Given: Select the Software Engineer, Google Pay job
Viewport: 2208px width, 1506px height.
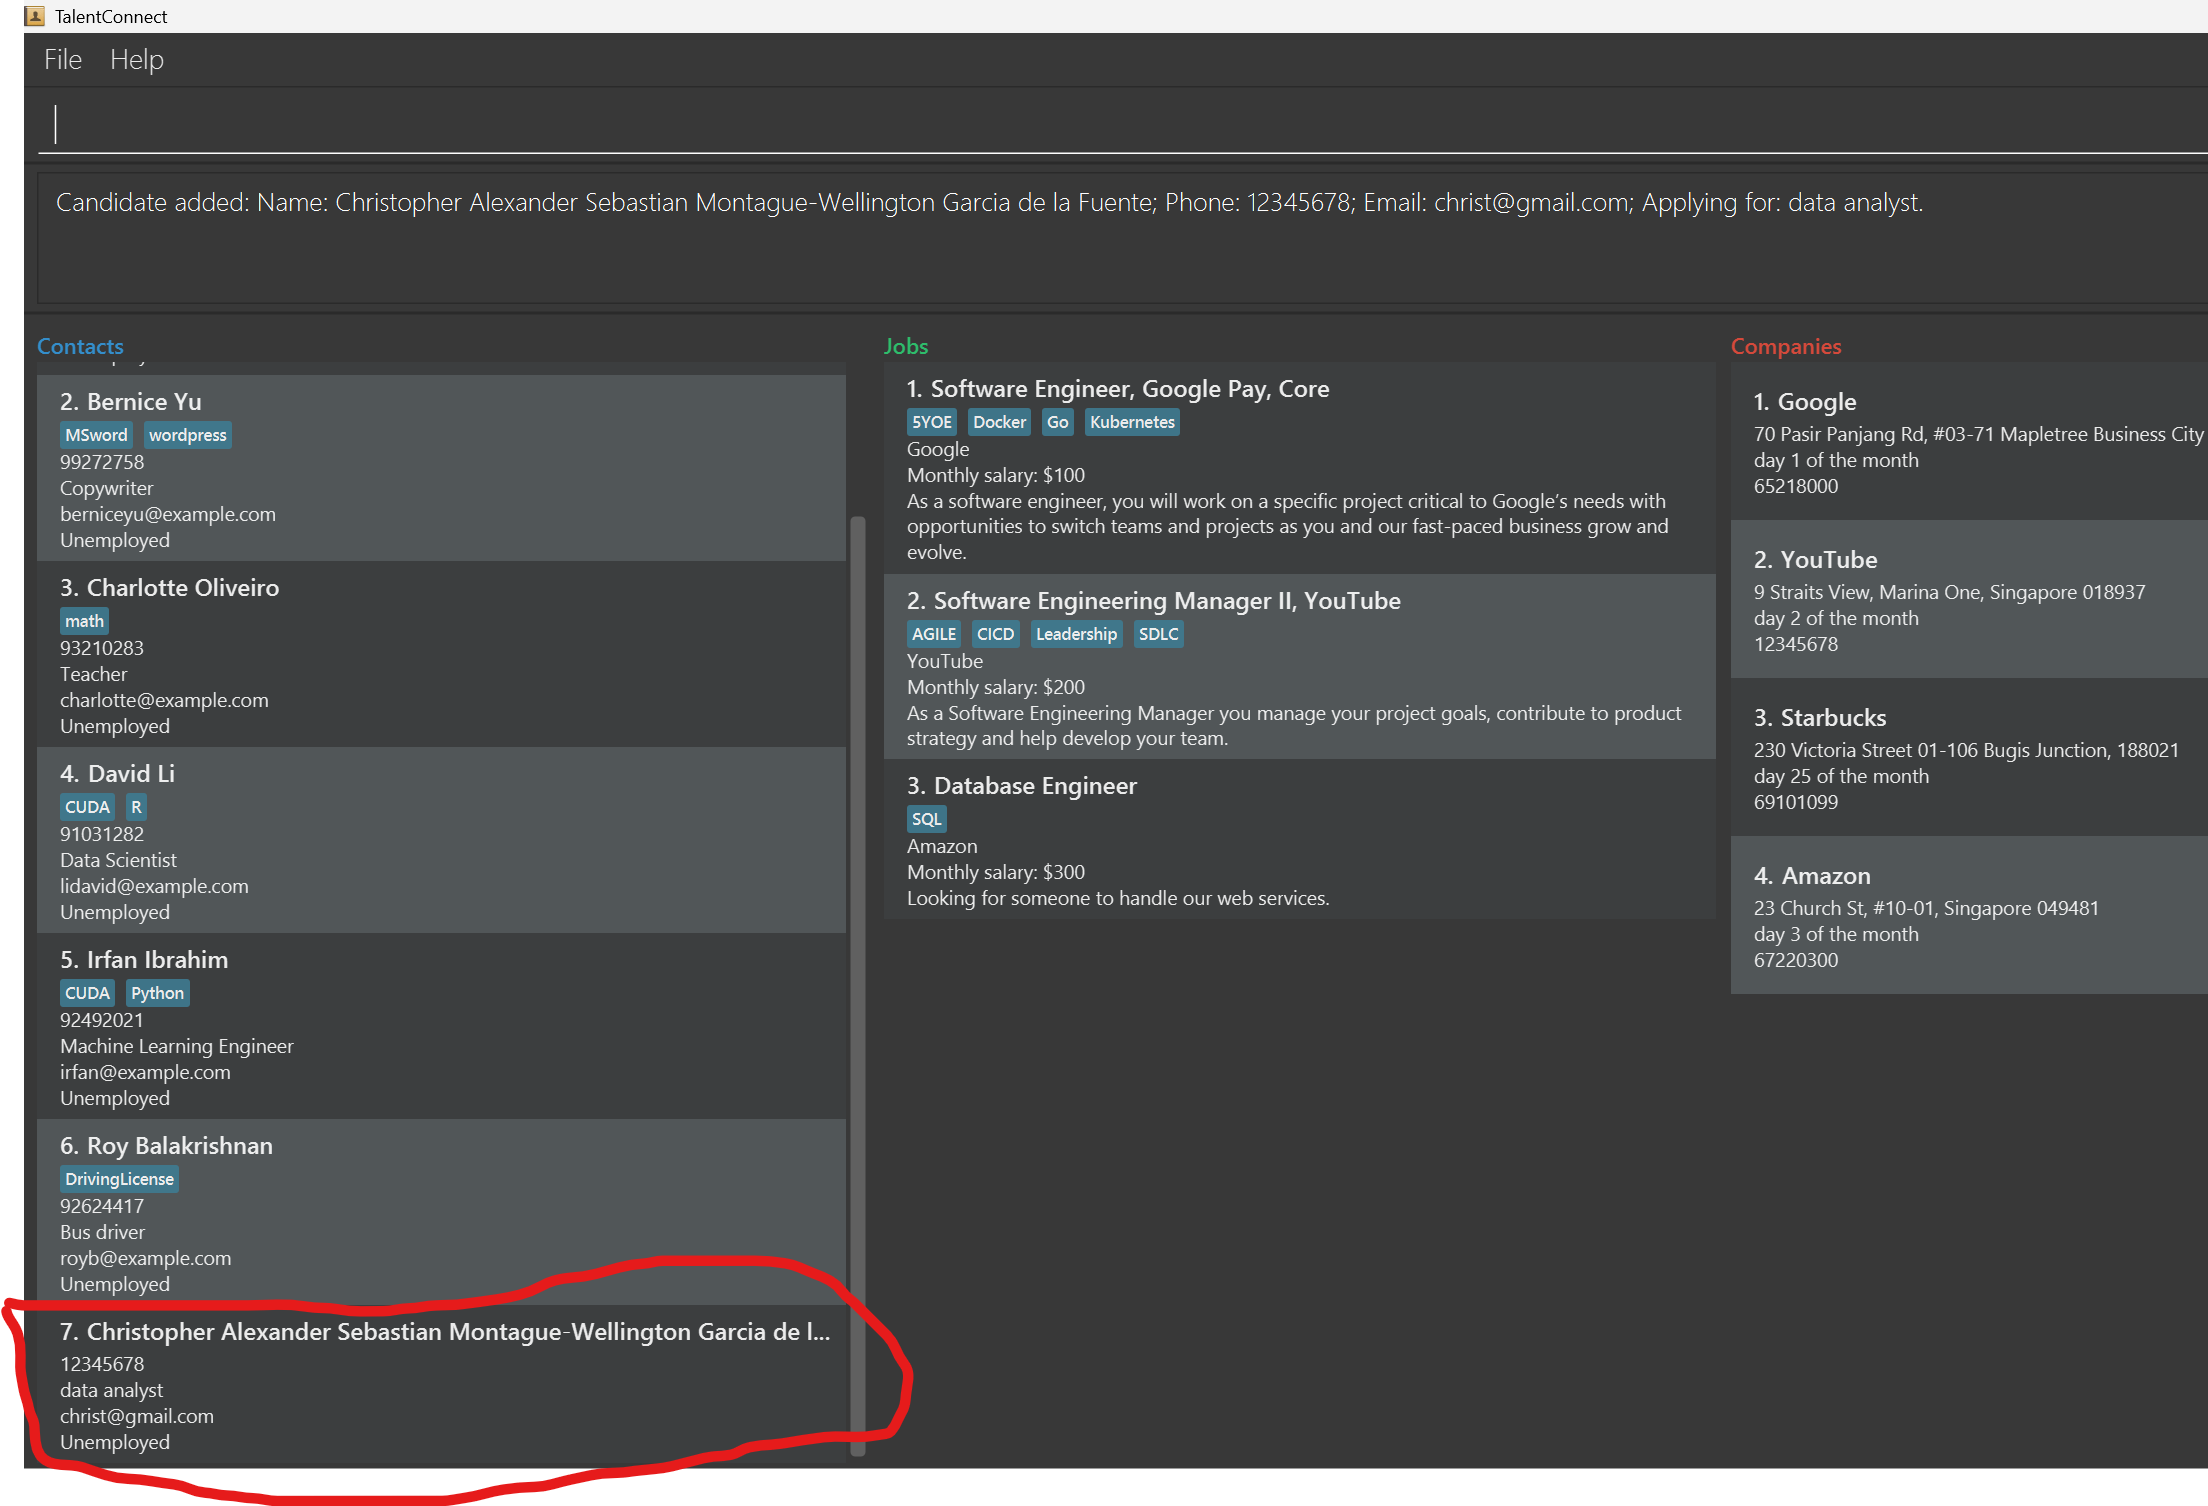Looking at the screenshot, I should click(x=1298, y=468).
